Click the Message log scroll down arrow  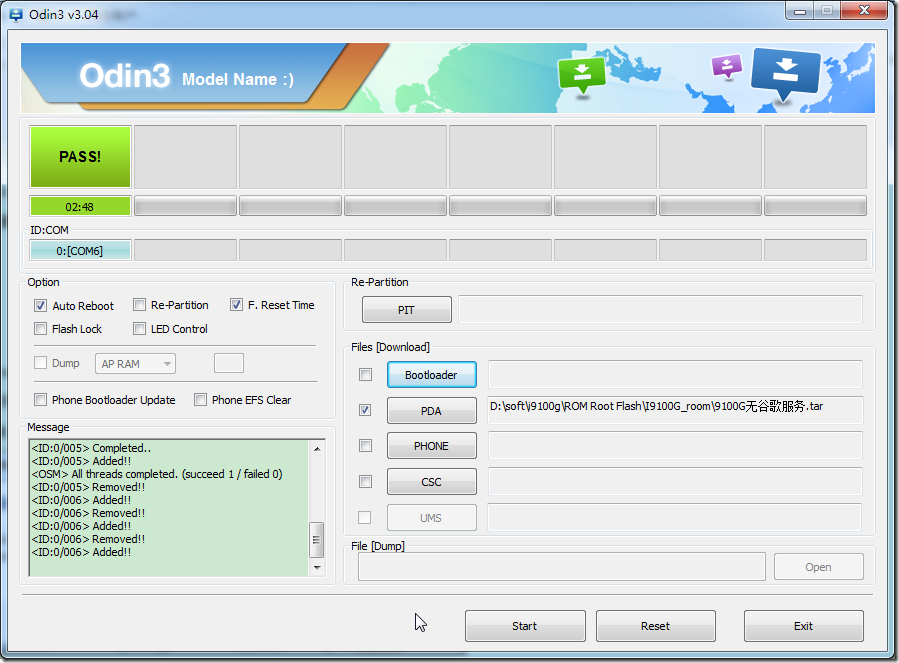[317, 568]
